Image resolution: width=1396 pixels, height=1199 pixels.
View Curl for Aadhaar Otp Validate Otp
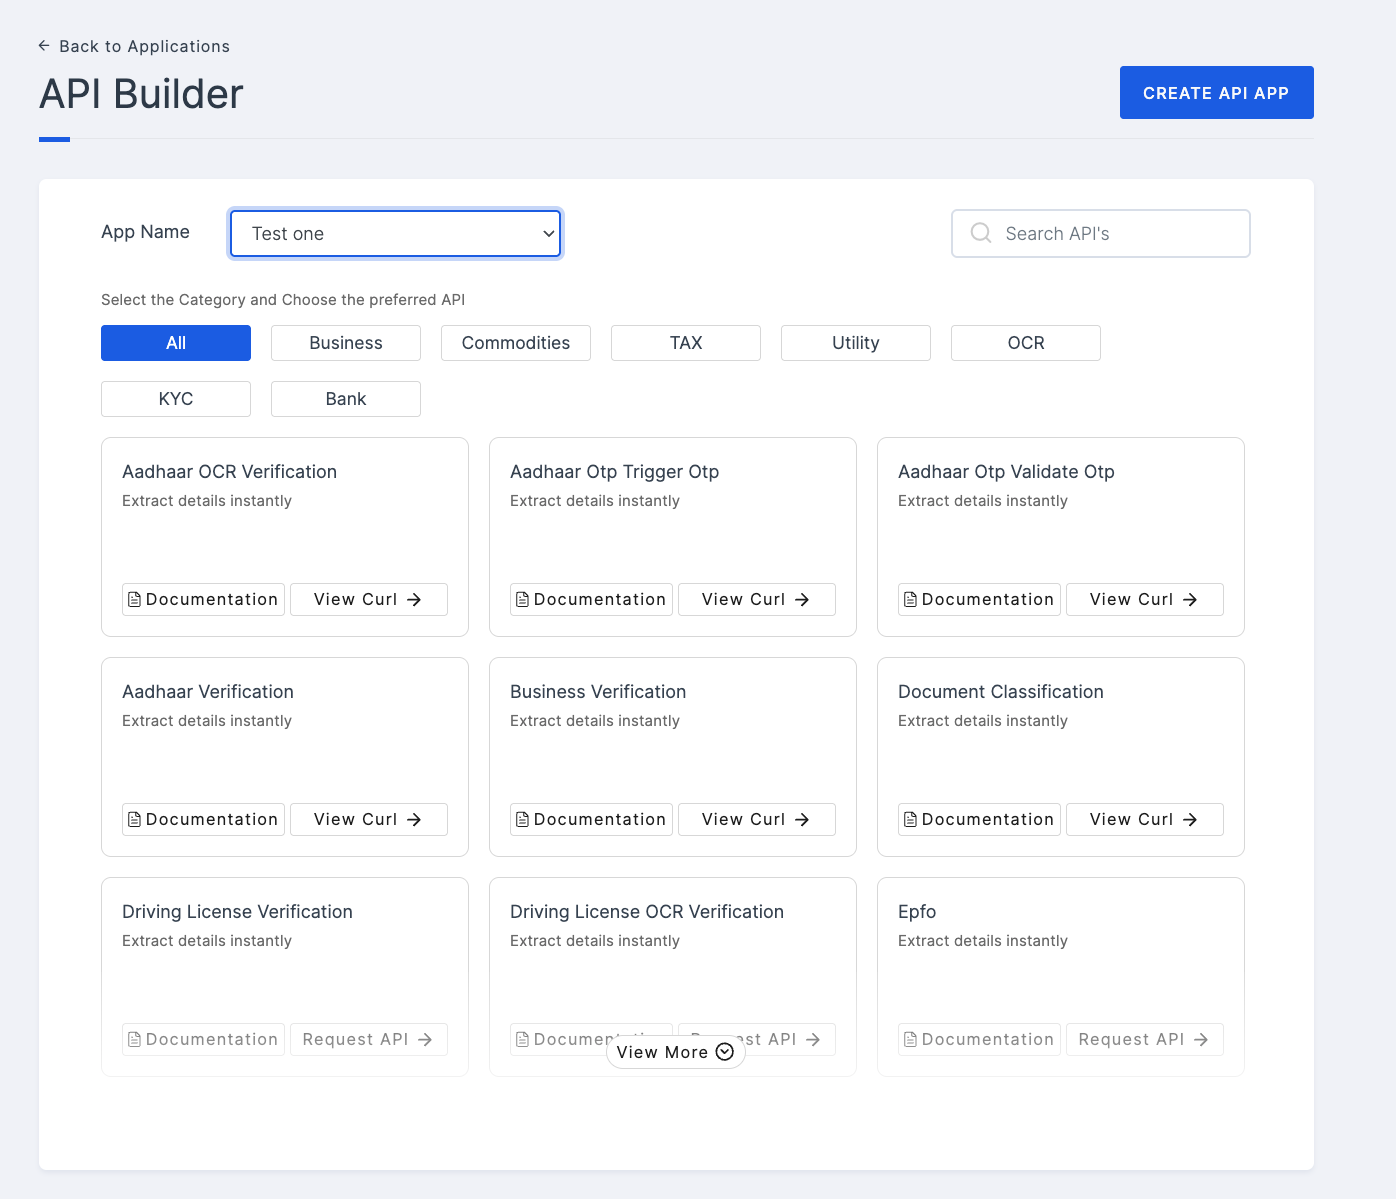(x=1144, y=600)
